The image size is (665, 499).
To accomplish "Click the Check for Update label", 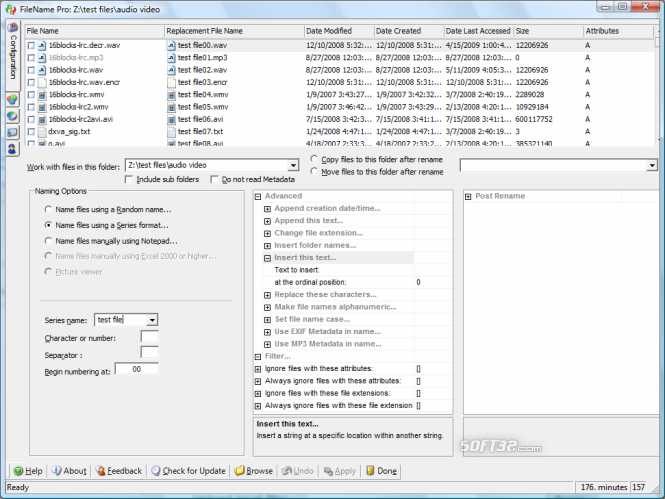I will coord(194,471).
